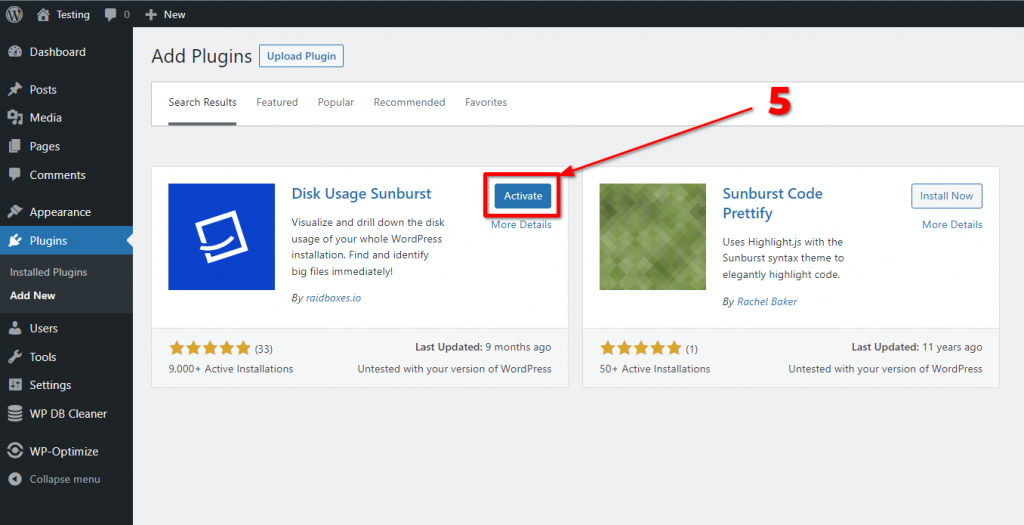Open the Settings menu label

coord(50,385)
